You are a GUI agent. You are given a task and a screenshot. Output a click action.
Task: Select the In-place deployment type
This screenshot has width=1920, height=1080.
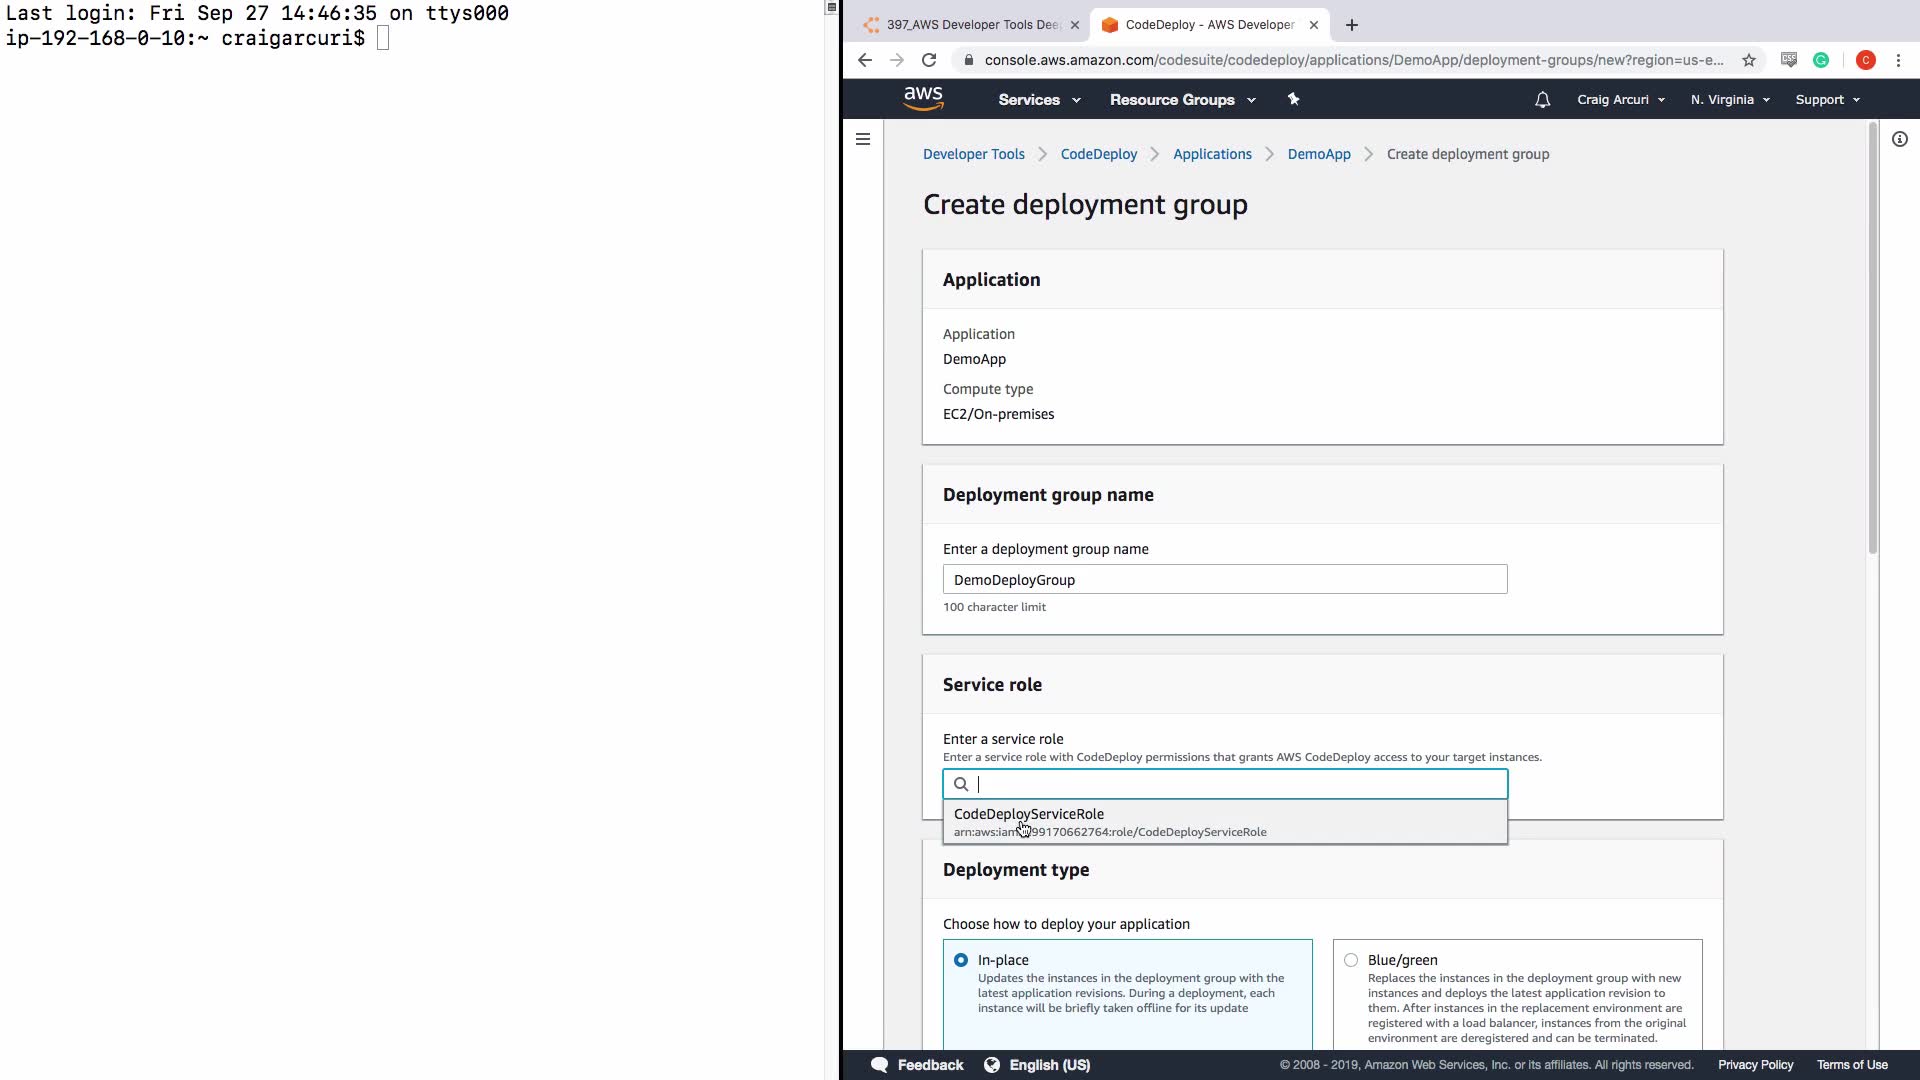(961, 960)
